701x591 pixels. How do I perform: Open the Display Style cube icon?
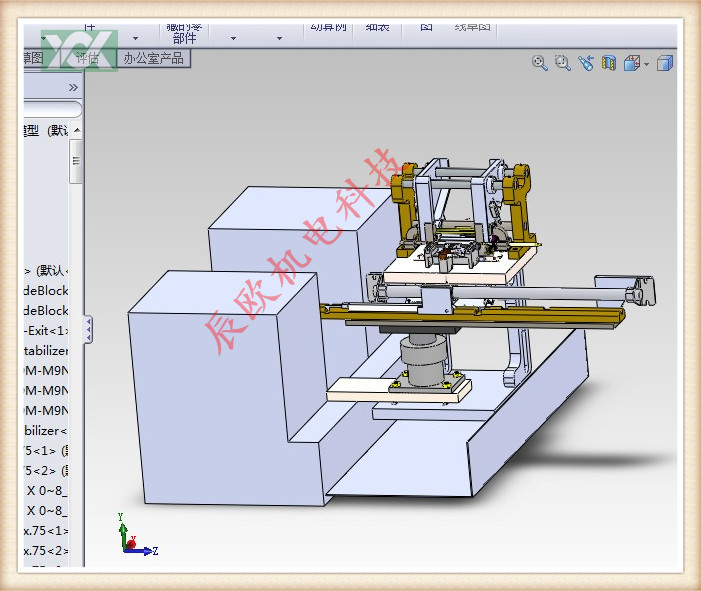665,63
